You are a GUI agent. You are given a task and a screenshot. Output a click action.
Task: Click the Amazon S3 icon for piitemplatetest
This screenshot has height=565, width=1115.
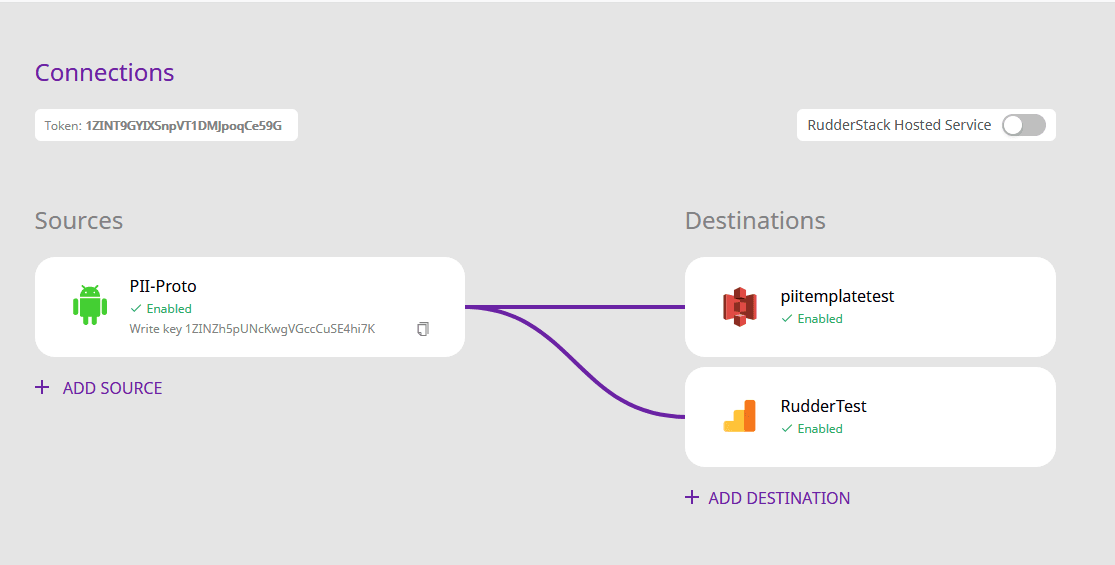tap(740, 306)
